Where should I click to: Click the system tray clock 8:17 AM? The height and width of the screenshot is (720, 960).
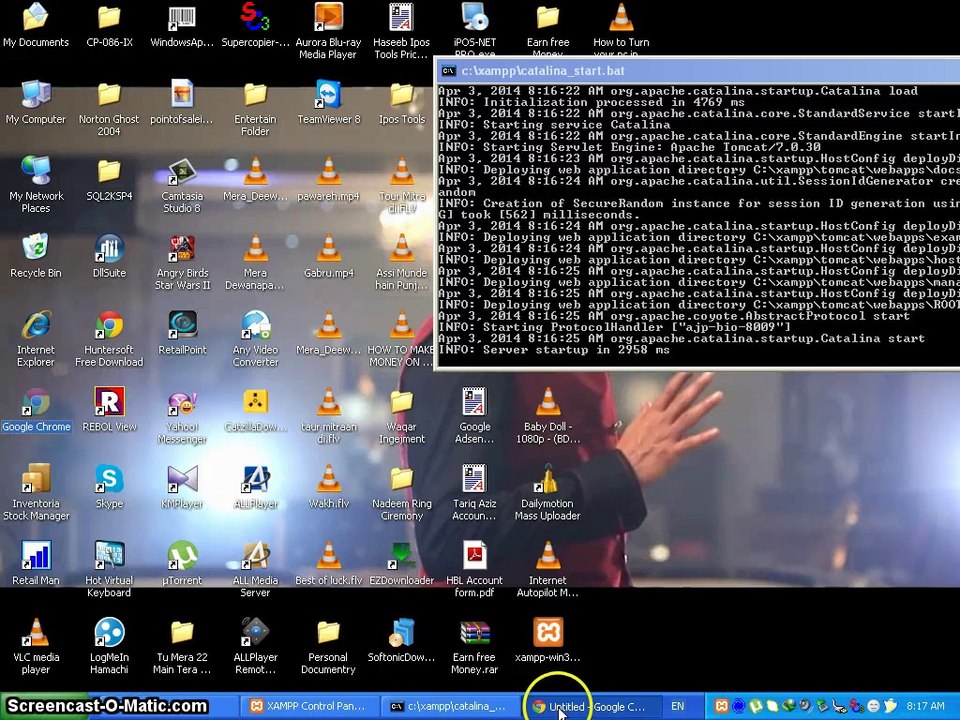tap(925, 706)
